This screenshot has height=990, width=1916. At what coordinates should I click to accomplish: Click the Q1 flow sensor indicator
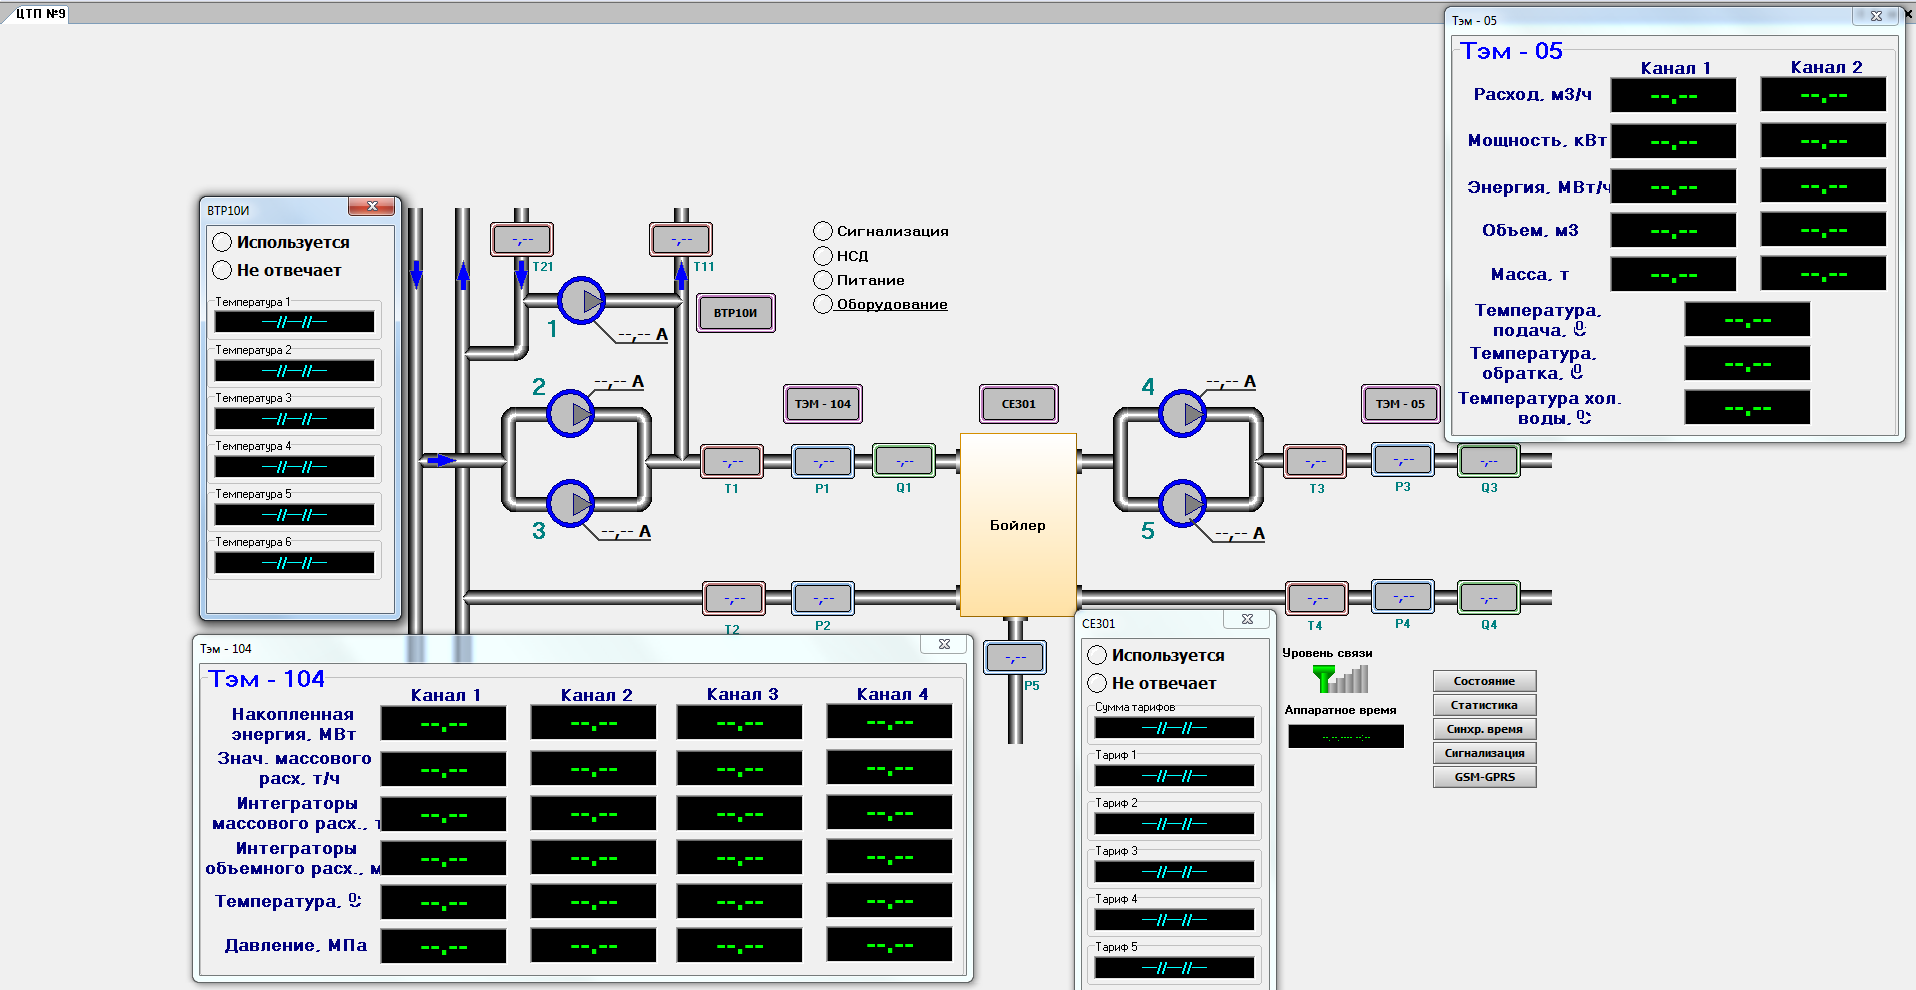[904, 461]
